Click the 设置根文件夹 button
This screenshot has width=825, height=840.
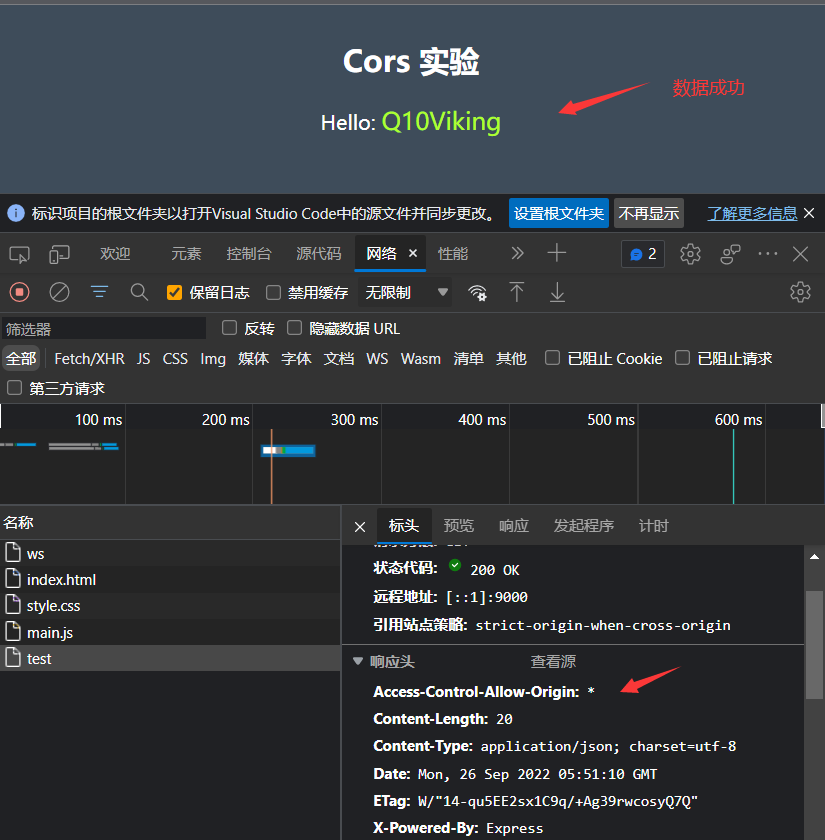click(558, 213)
